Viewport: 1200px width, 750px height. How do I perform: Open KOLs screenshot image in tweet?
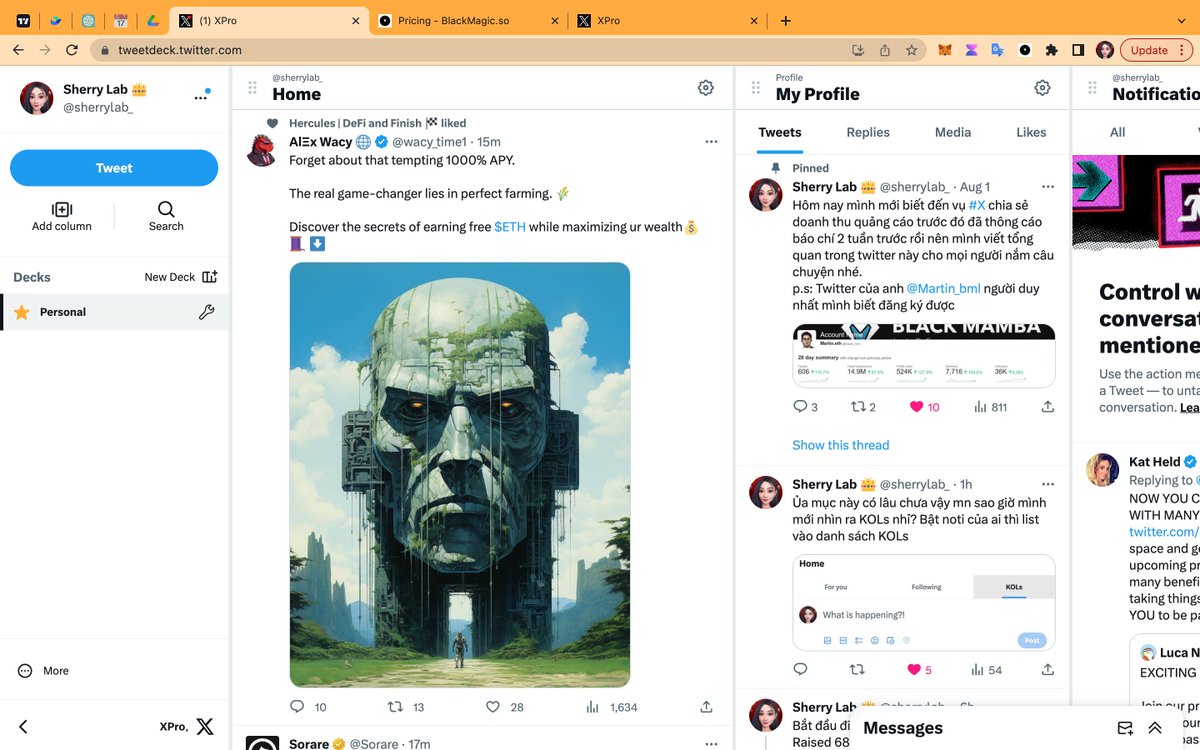924,603
